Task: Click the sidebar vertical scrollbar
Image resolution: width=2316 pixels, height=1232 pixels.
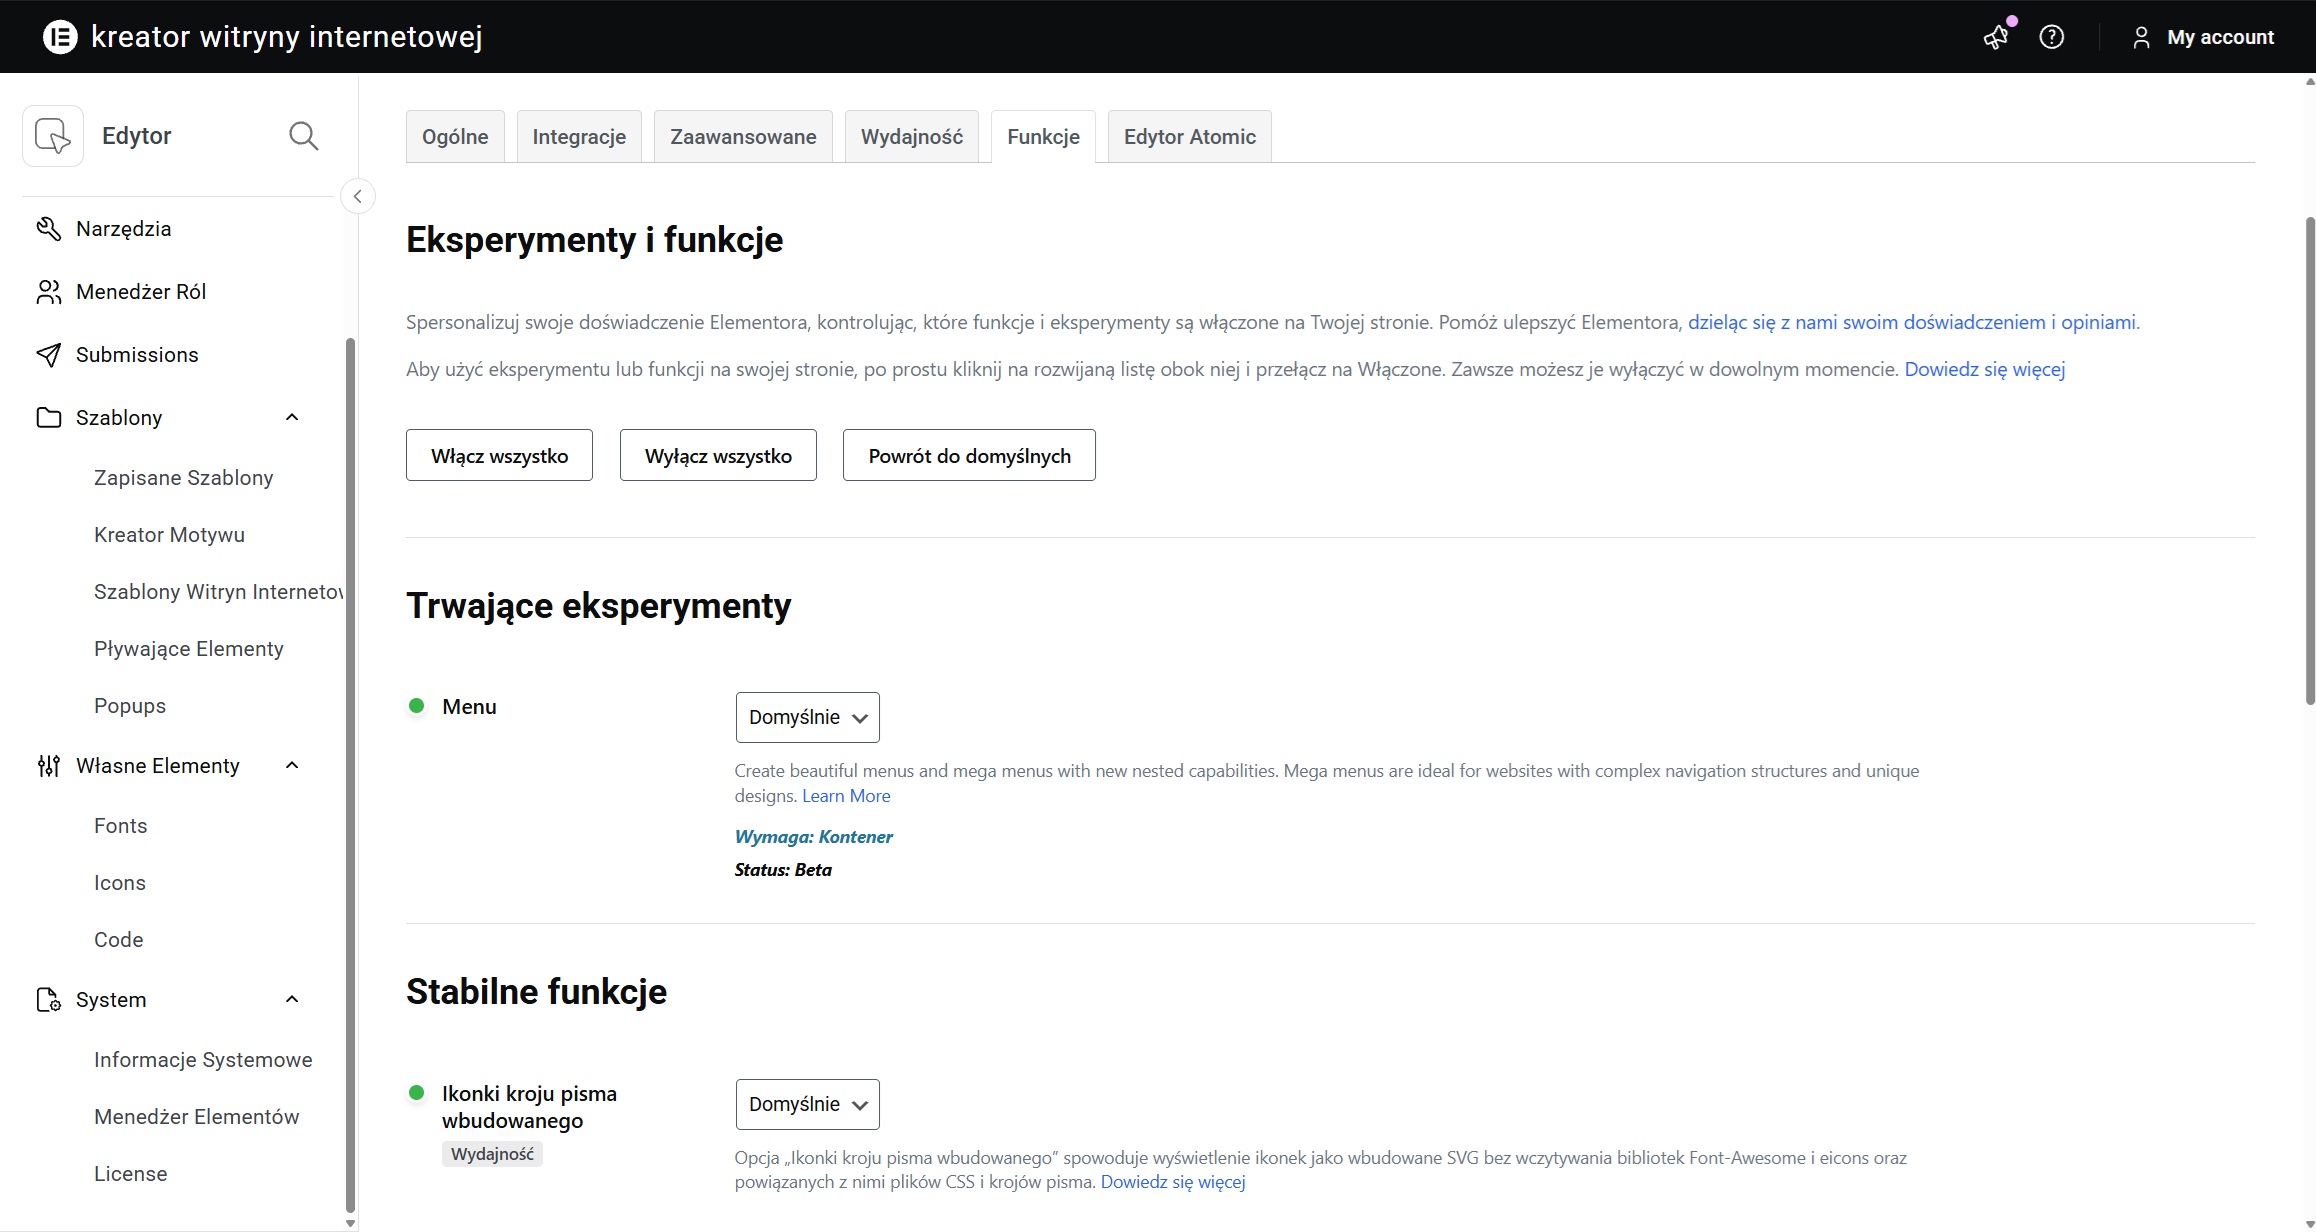Action: 350,775
